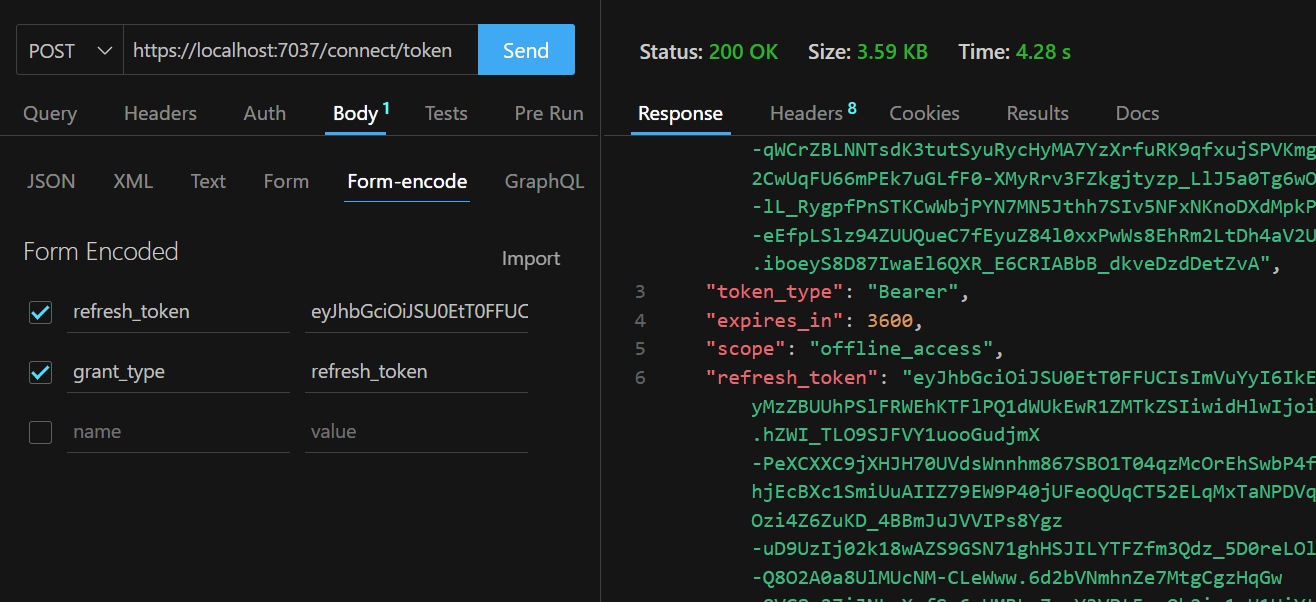Edit the refresh_token value starting eyJhbGci
This screenshot has width=1316, height=602.
coord(416,312)
